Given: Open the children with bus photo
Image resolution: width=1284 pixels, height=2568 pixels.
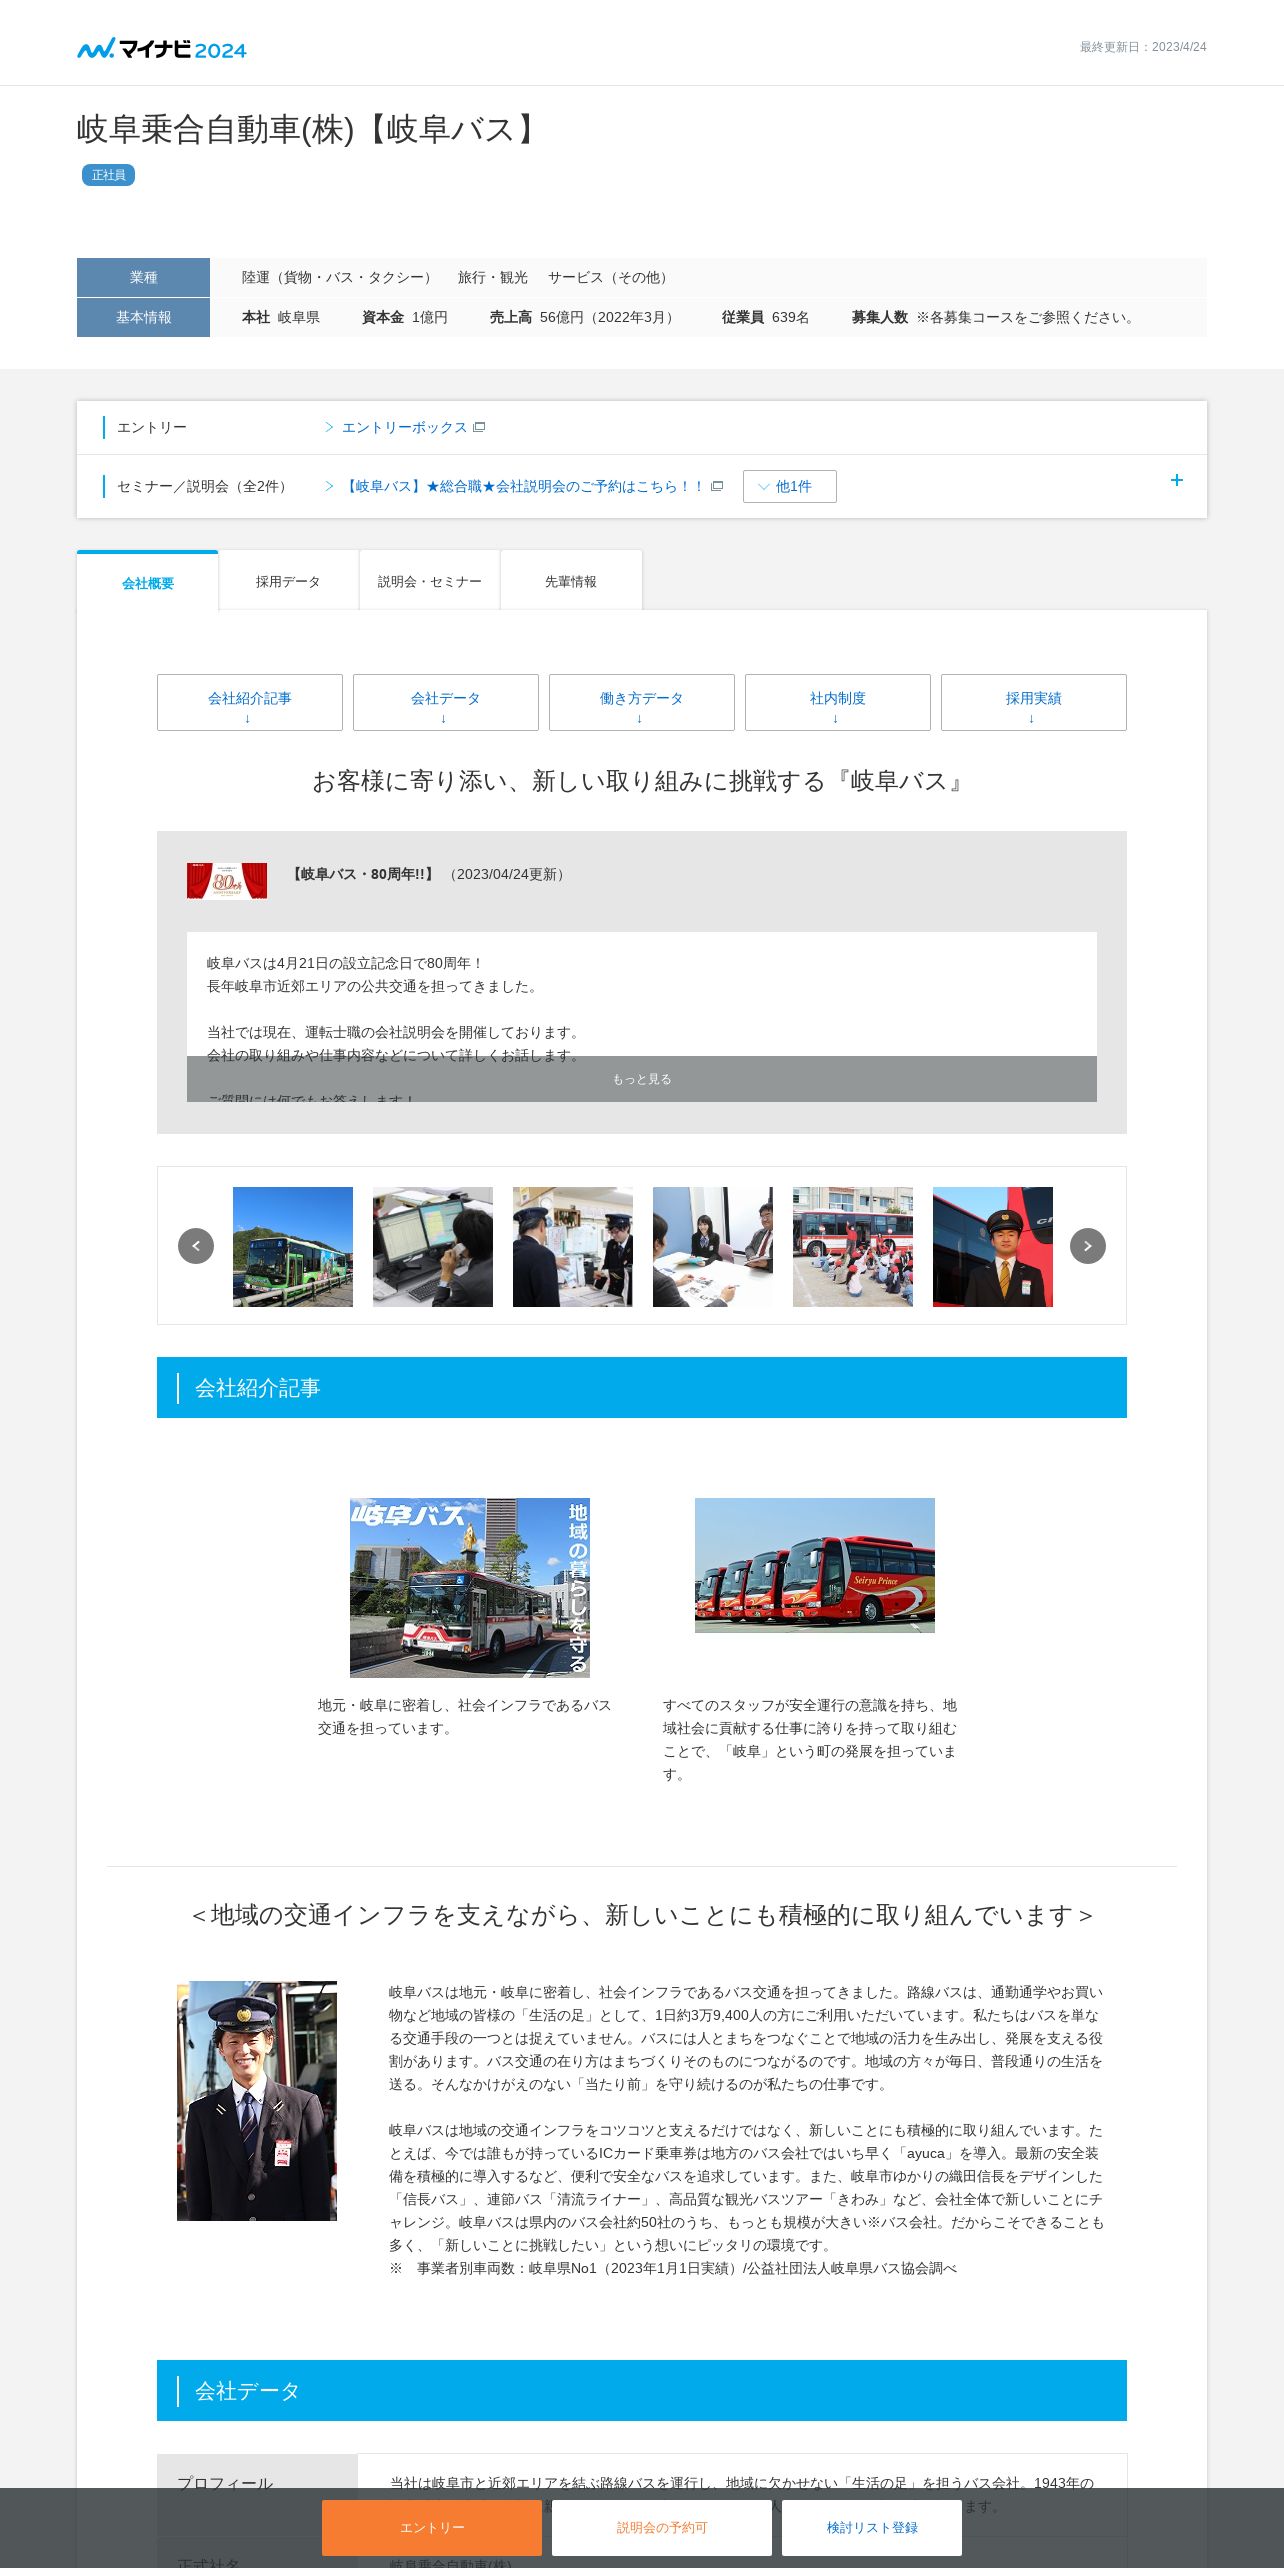Looking at the screenshot, I should click(853, 1247).
